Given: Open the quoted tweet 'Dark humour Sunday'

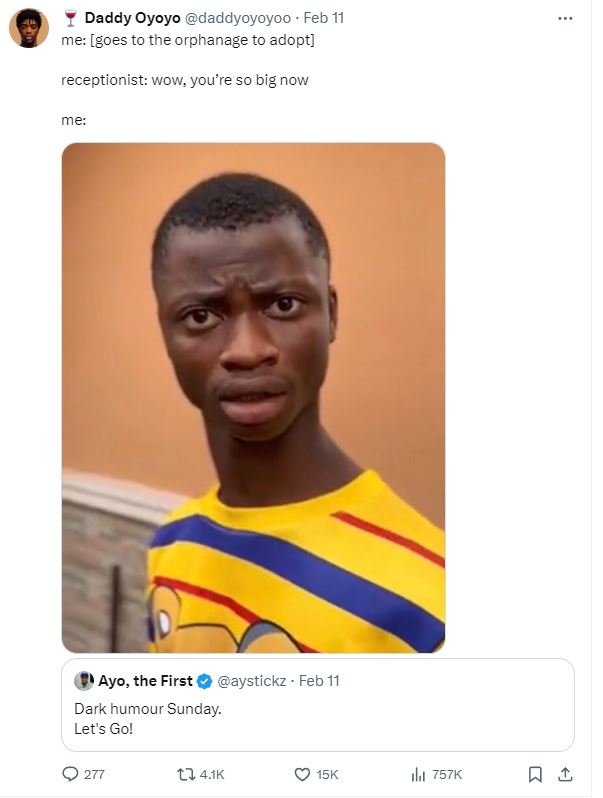Looking at the screenshot, I should (316, 717).
